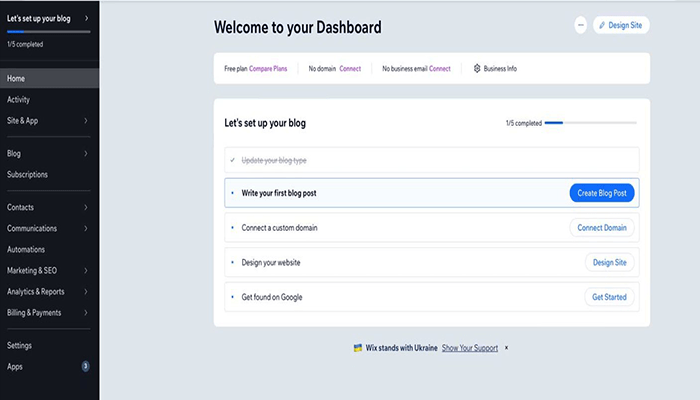The width and height of the screenshot is (700, 400).
Task: Open Activity in the sidebar
Action: point(18,100)
